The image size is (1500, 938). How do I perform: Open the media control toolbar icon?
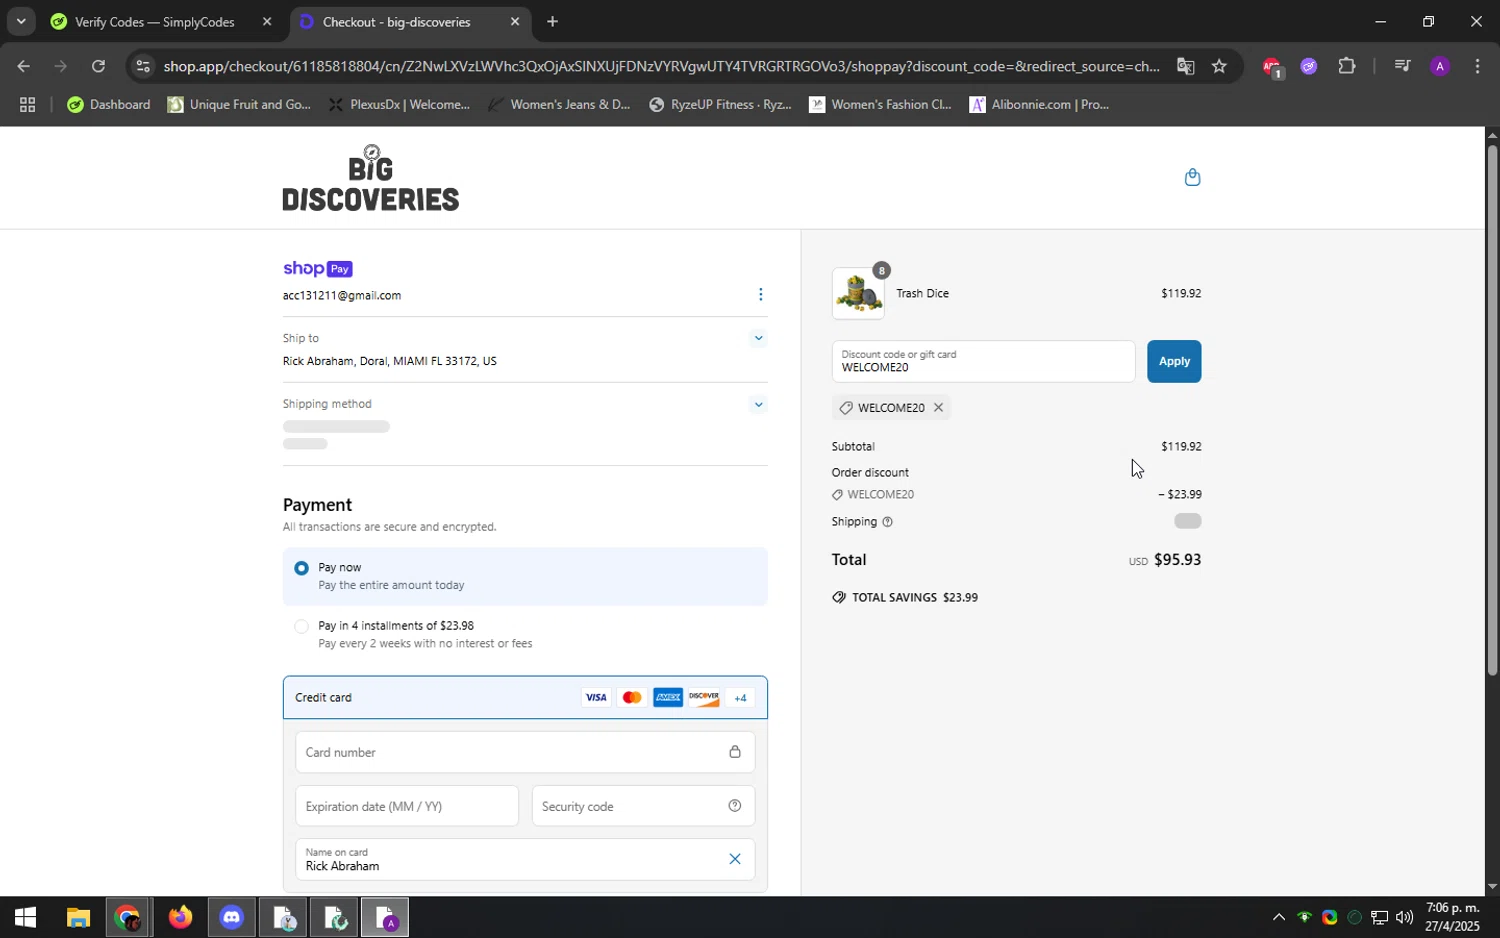pos(1402,67)
